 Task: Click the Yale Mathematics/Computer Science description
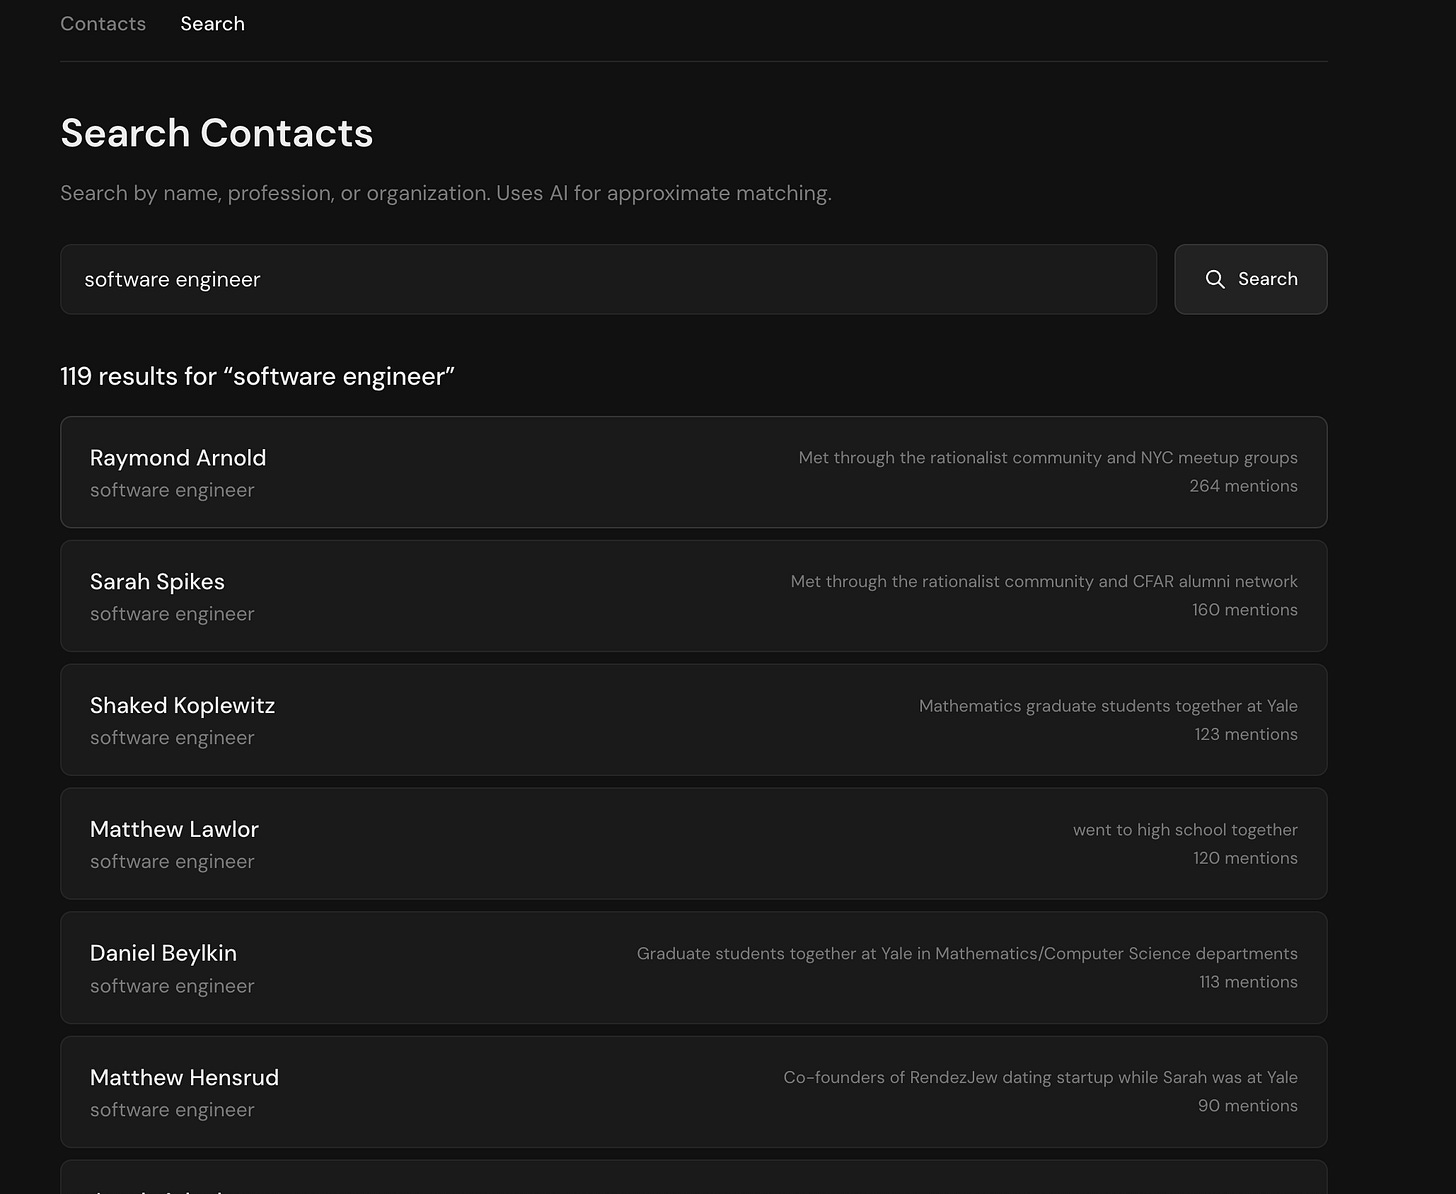tap(967, 954)
